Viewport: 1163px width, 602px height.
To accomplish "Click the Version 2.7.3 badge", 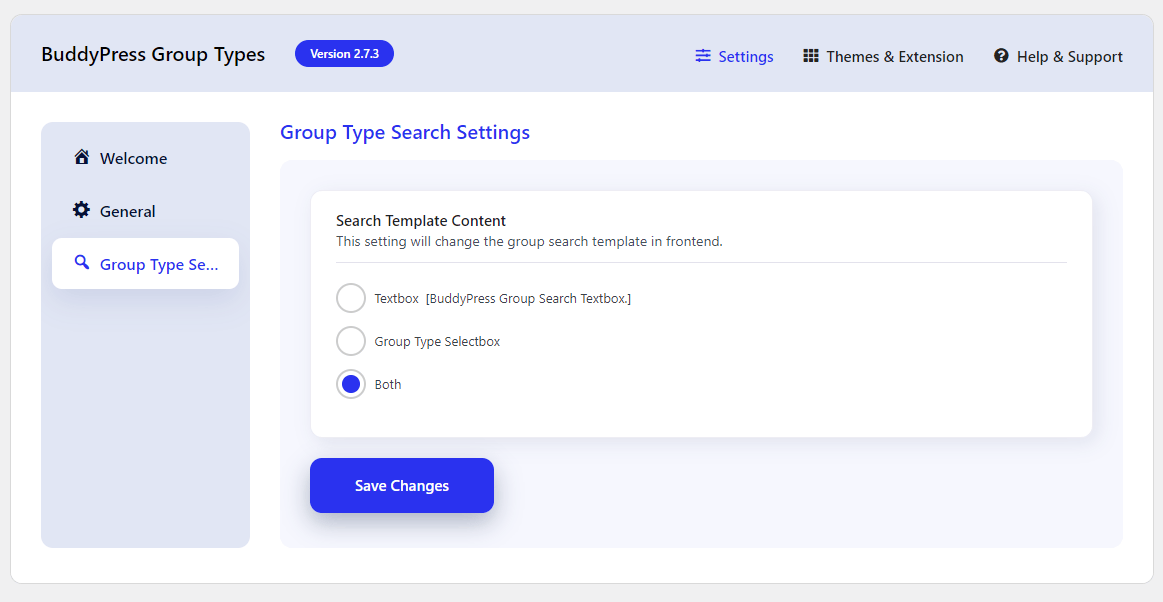I will 344,54.
